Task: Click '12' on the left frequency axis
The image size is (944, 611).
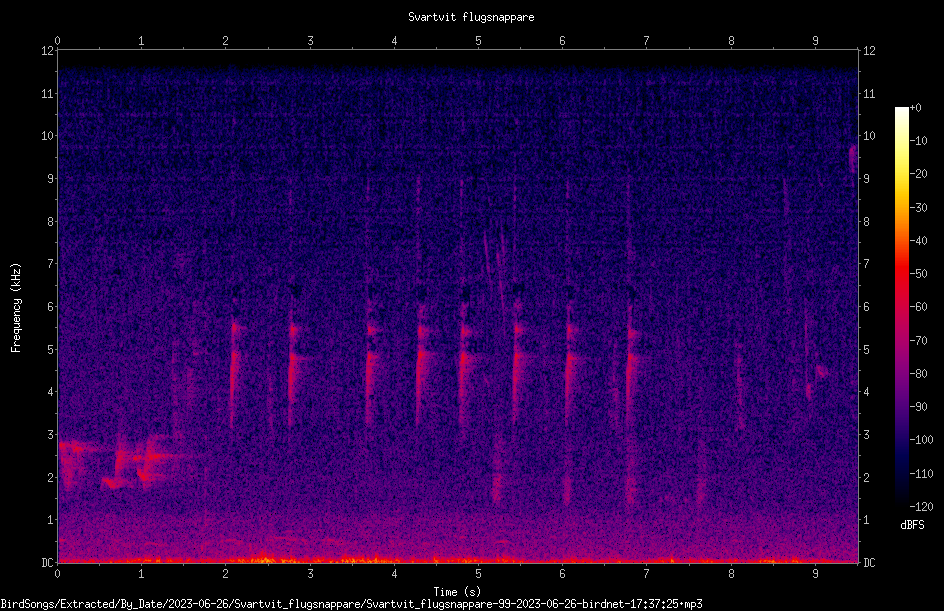Action: (x=47, y=51)
